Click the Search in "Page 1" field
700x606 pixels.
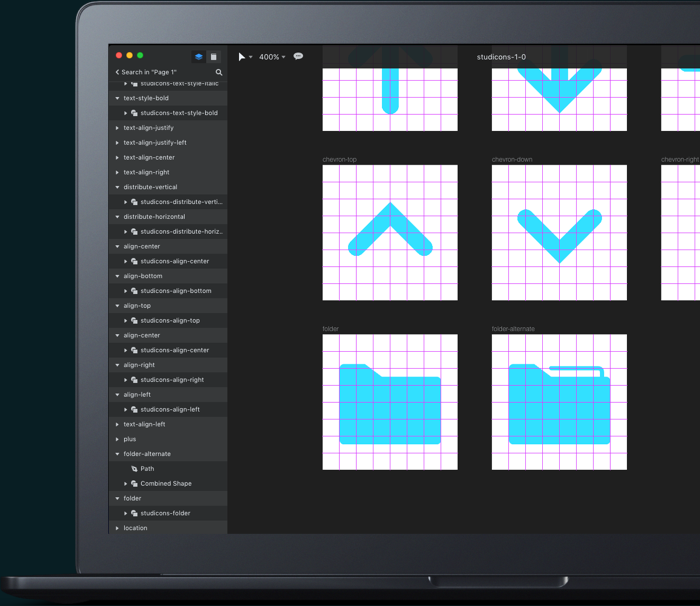pyautogui.click(x=149, y=72)
